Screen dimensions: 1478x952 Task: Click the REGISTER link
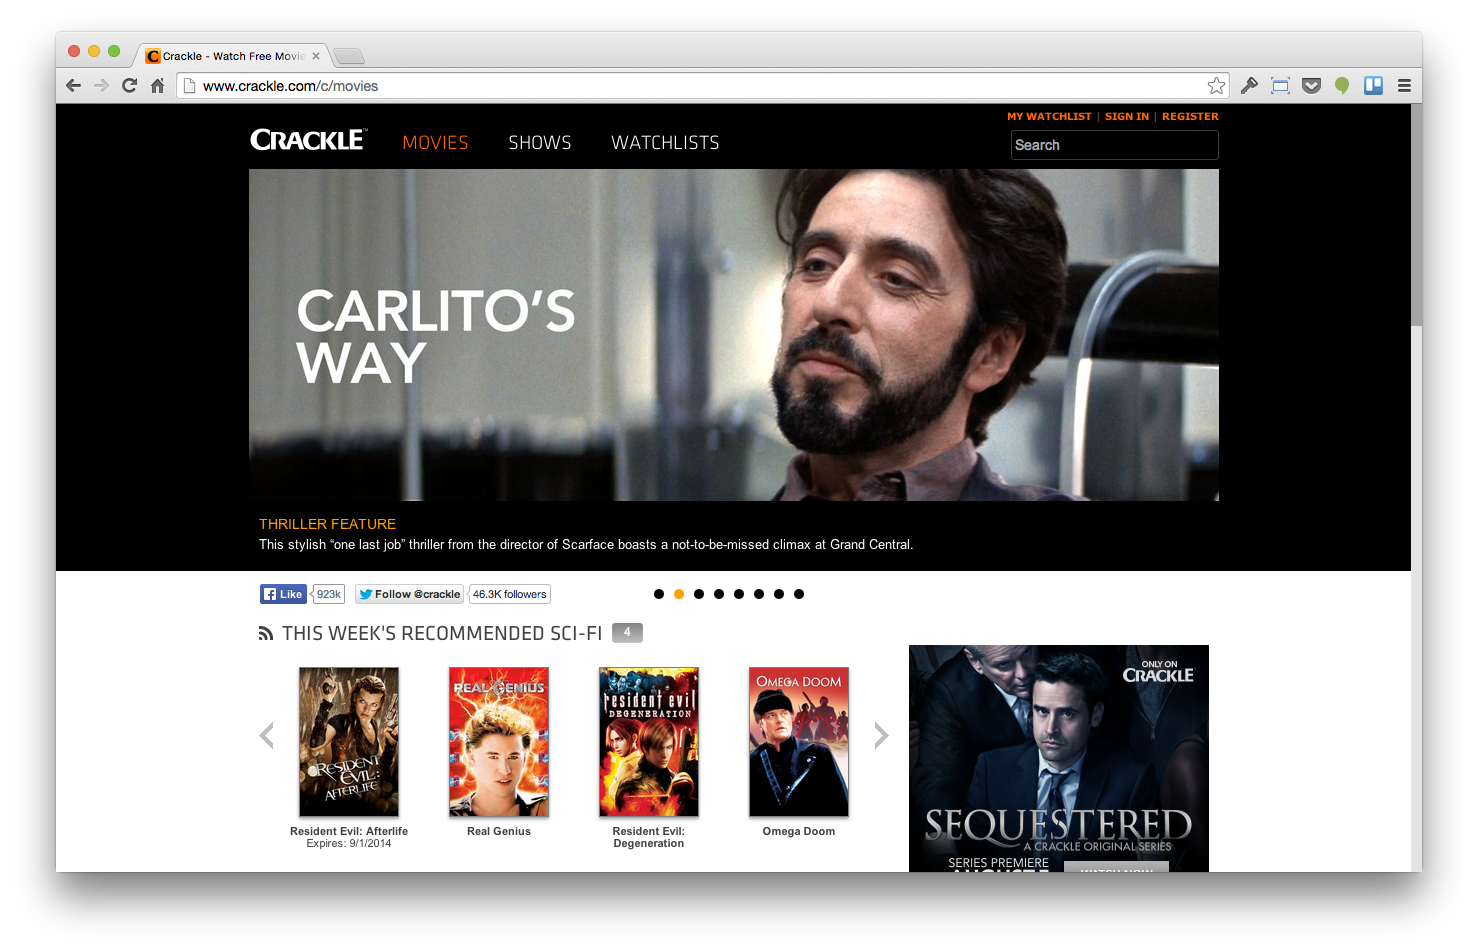pos(1190,117)
